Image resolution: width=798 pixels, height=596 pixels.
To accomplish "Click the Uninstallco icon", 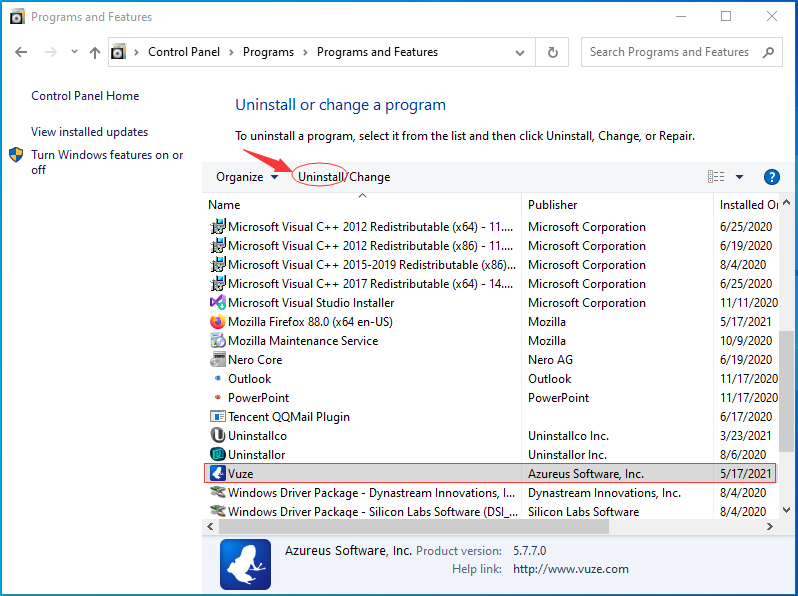I will [218, 435].
